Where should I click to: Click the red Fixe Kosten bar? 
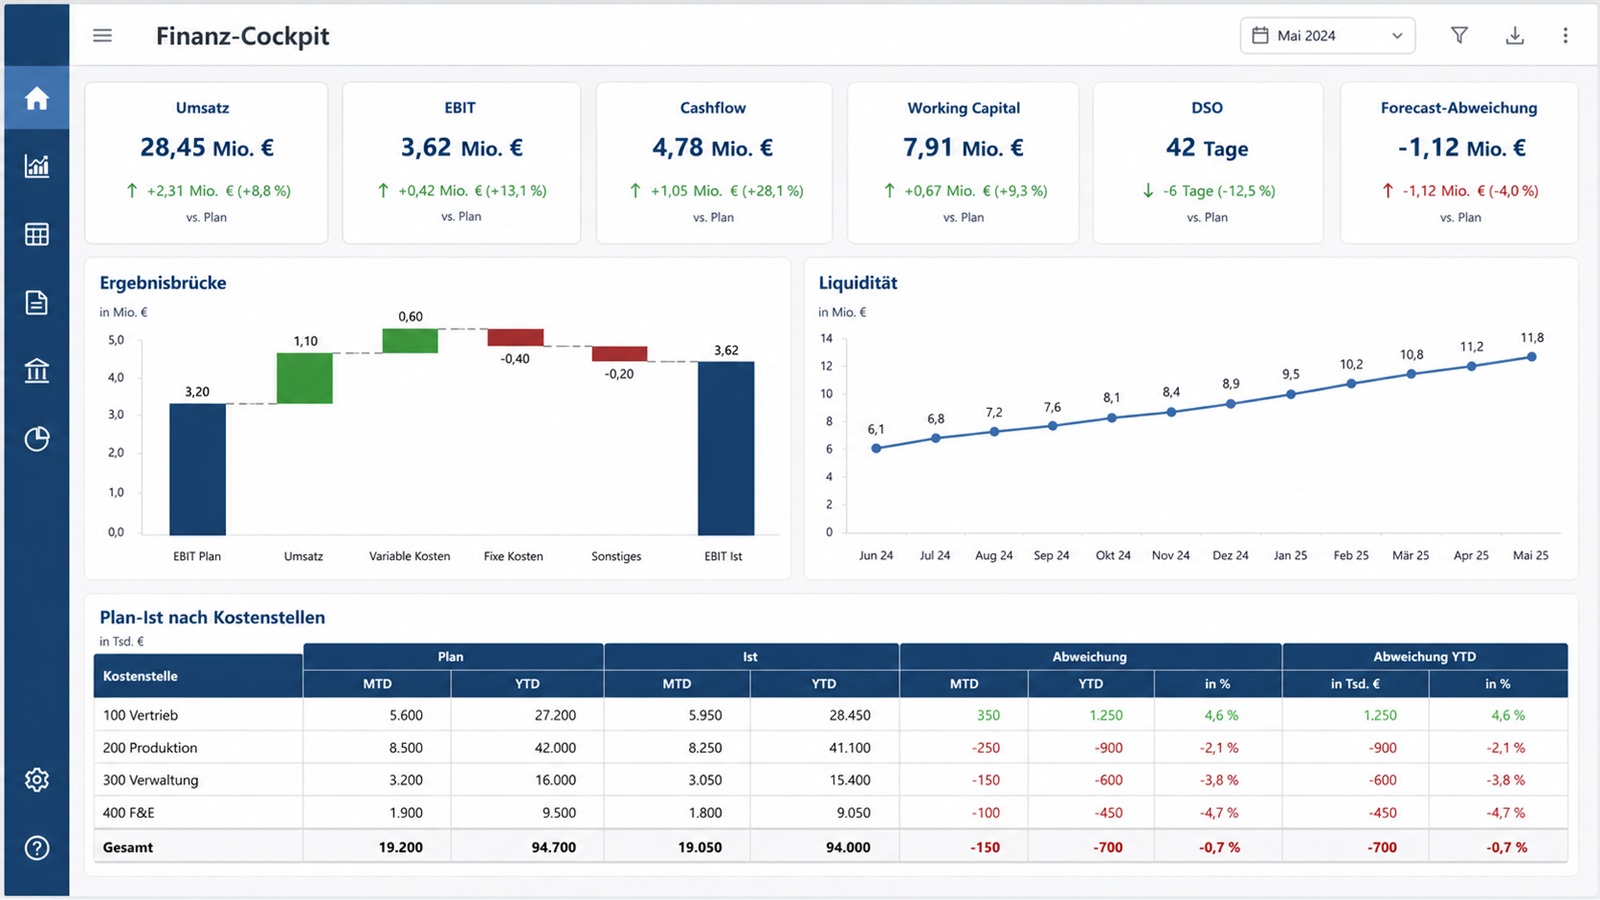tap(515, 338)
